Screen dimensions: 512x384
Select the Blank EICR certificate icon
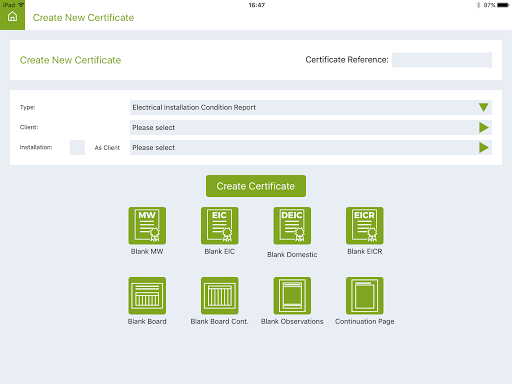(365, 226)
